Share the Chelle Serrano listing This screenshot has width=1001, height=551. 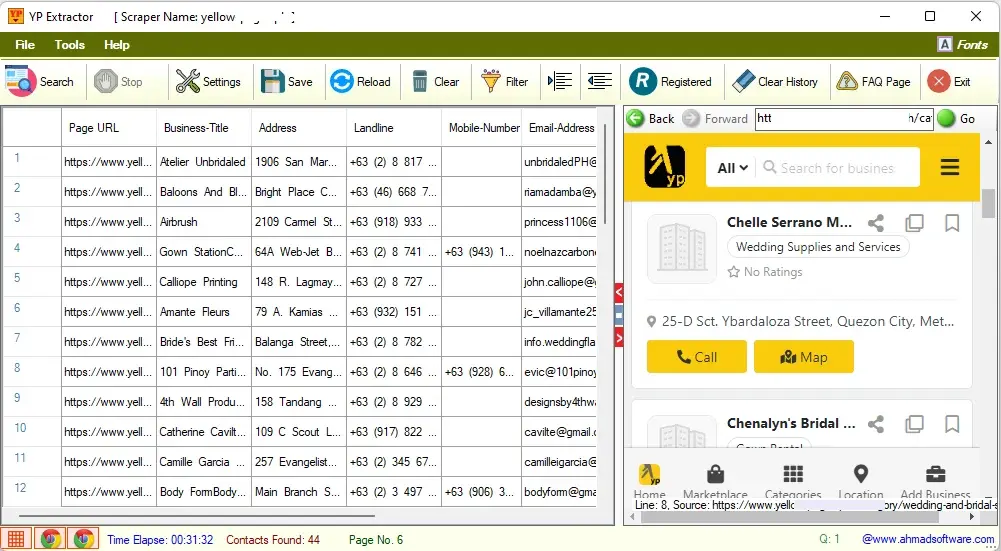(x=876, y=223)
